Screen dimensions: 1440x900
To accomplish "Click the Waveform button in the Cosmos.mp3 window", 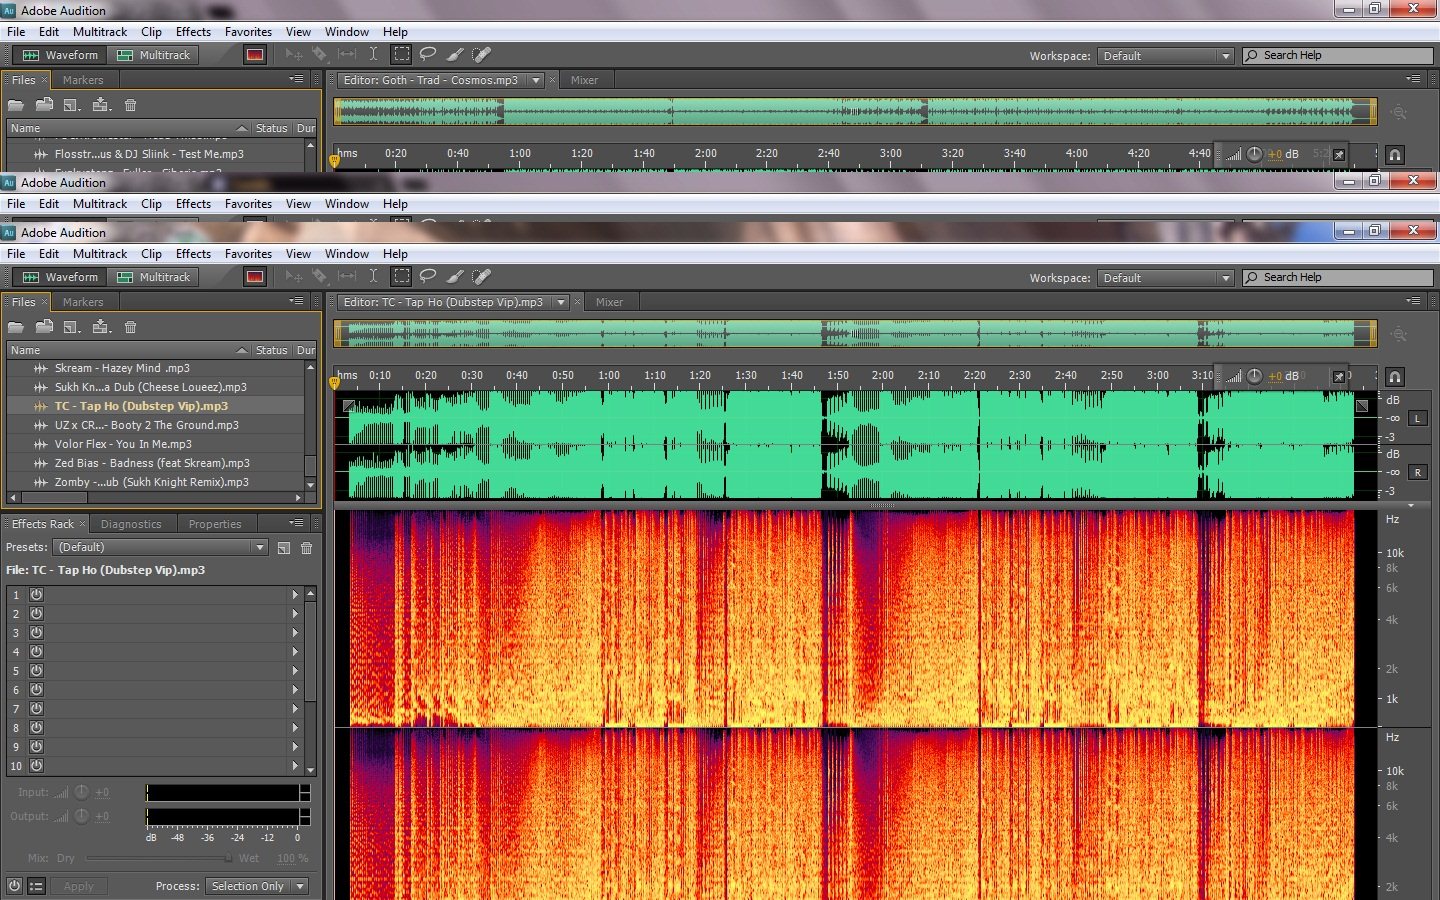I will pos(60,55).
